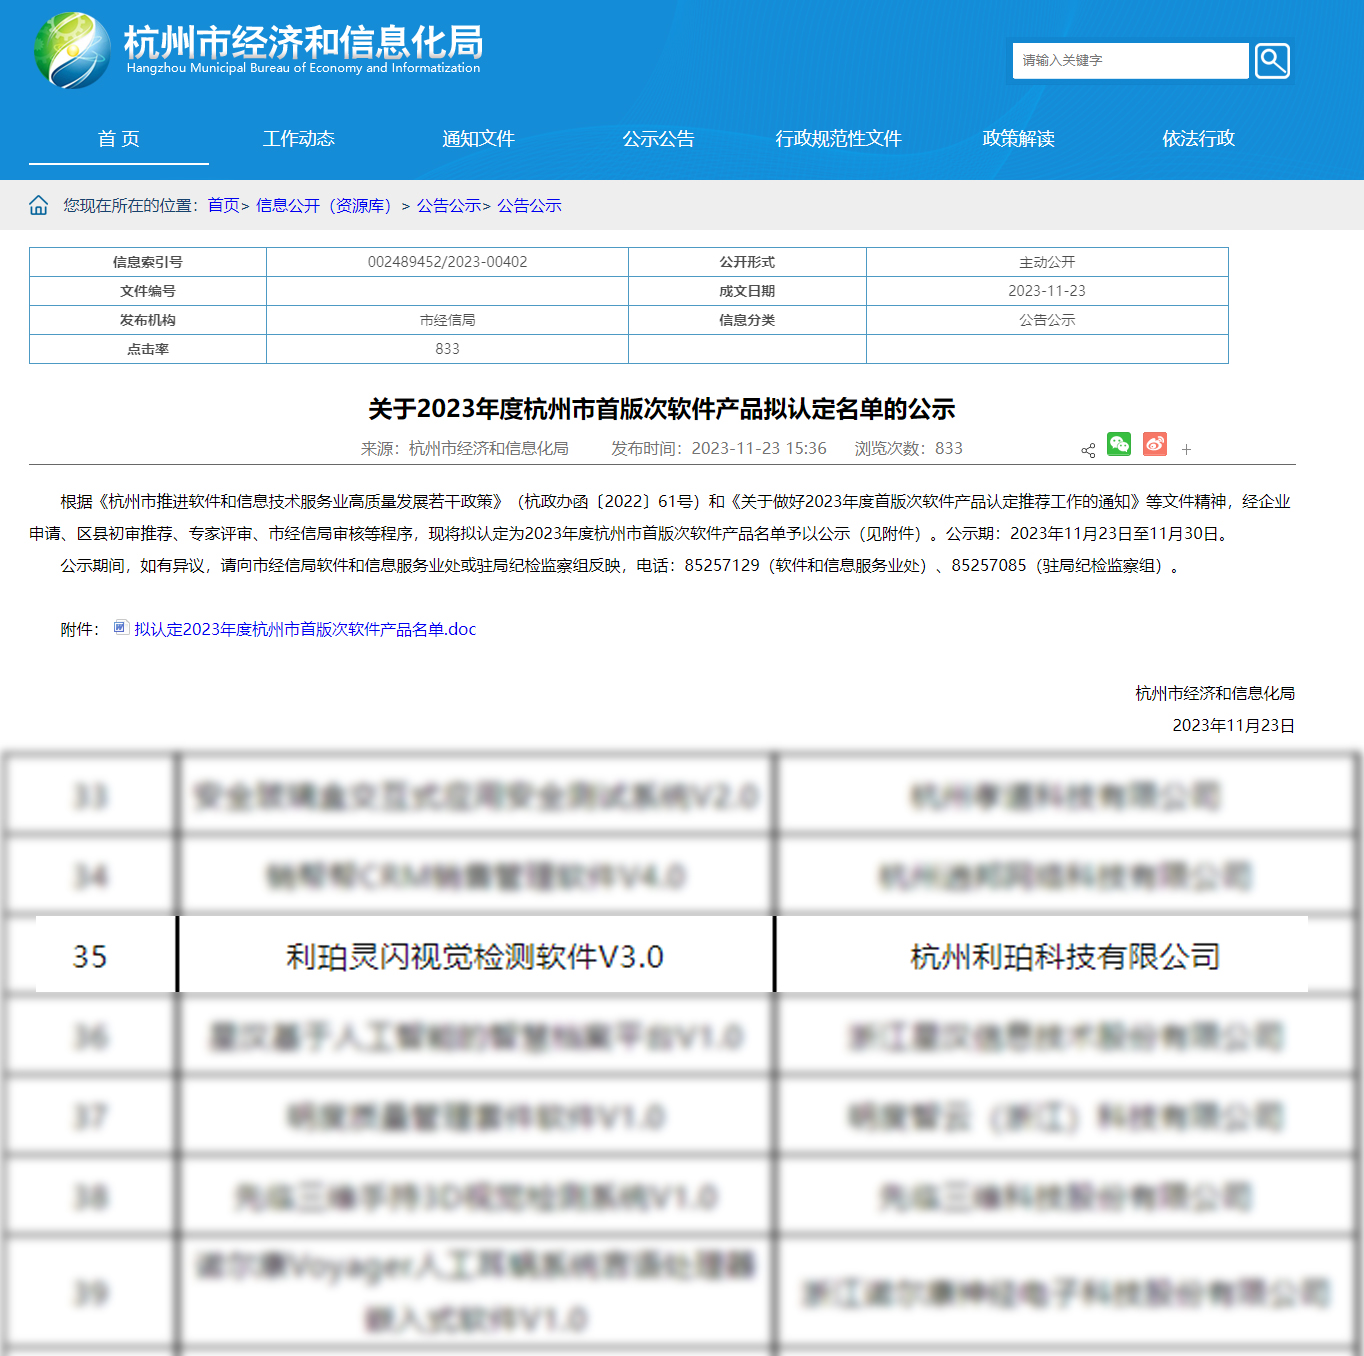Expand more share options plus icon
The height and width of the screenshot is (1356, 1364).
(1186, 450)
